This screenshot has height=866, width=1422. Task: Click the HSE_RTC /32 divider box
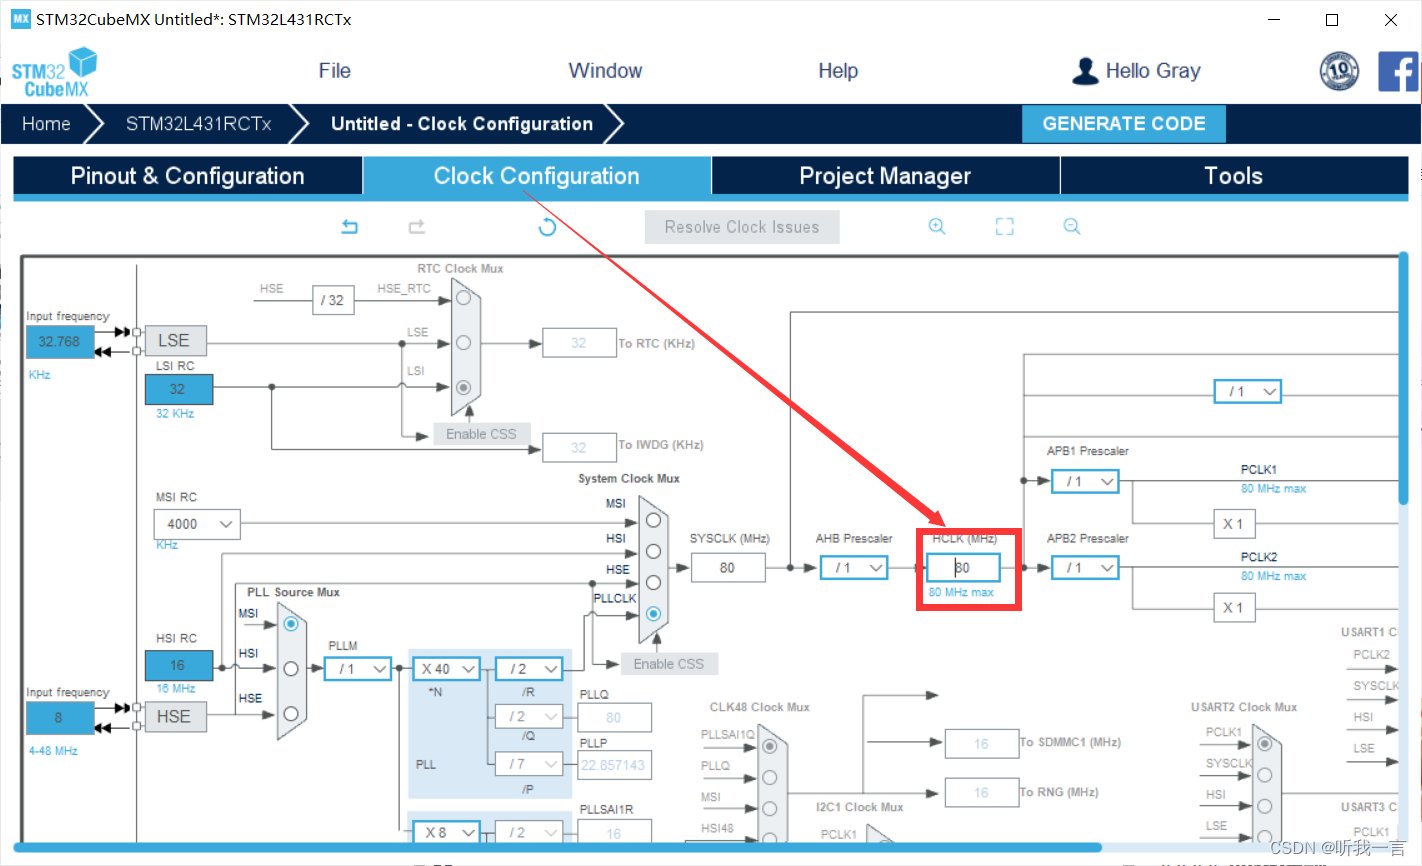(332, 300)
